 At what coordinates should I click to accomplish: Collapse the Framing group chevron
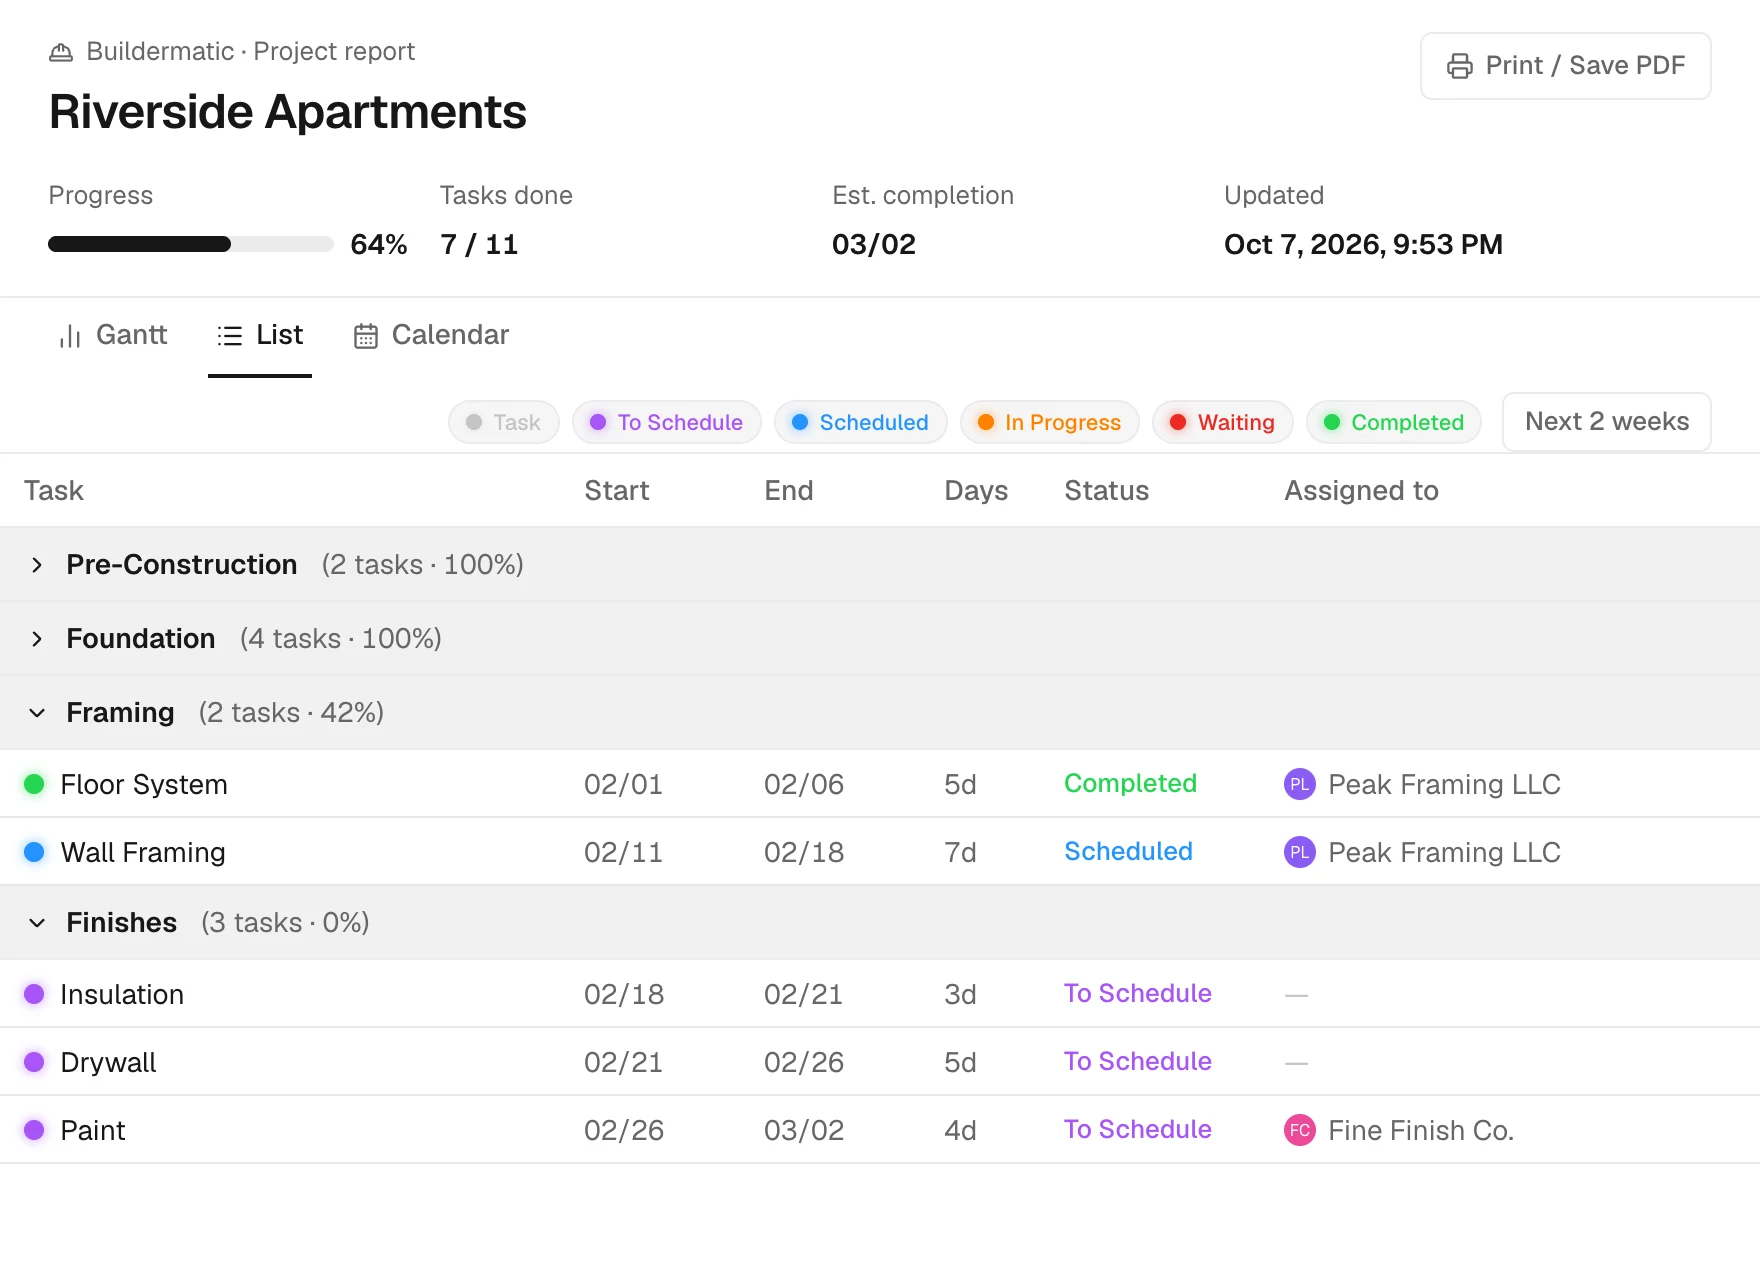[x=37, y=713]
